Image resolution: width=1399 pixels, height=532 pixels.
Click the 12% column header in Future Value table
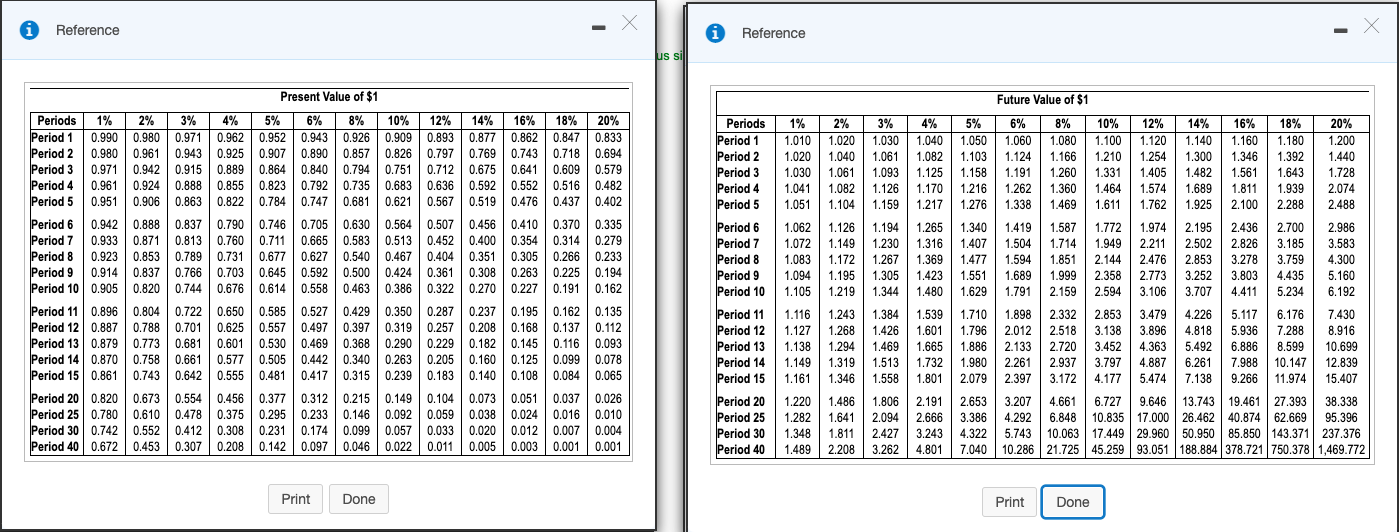[1153, 124]
